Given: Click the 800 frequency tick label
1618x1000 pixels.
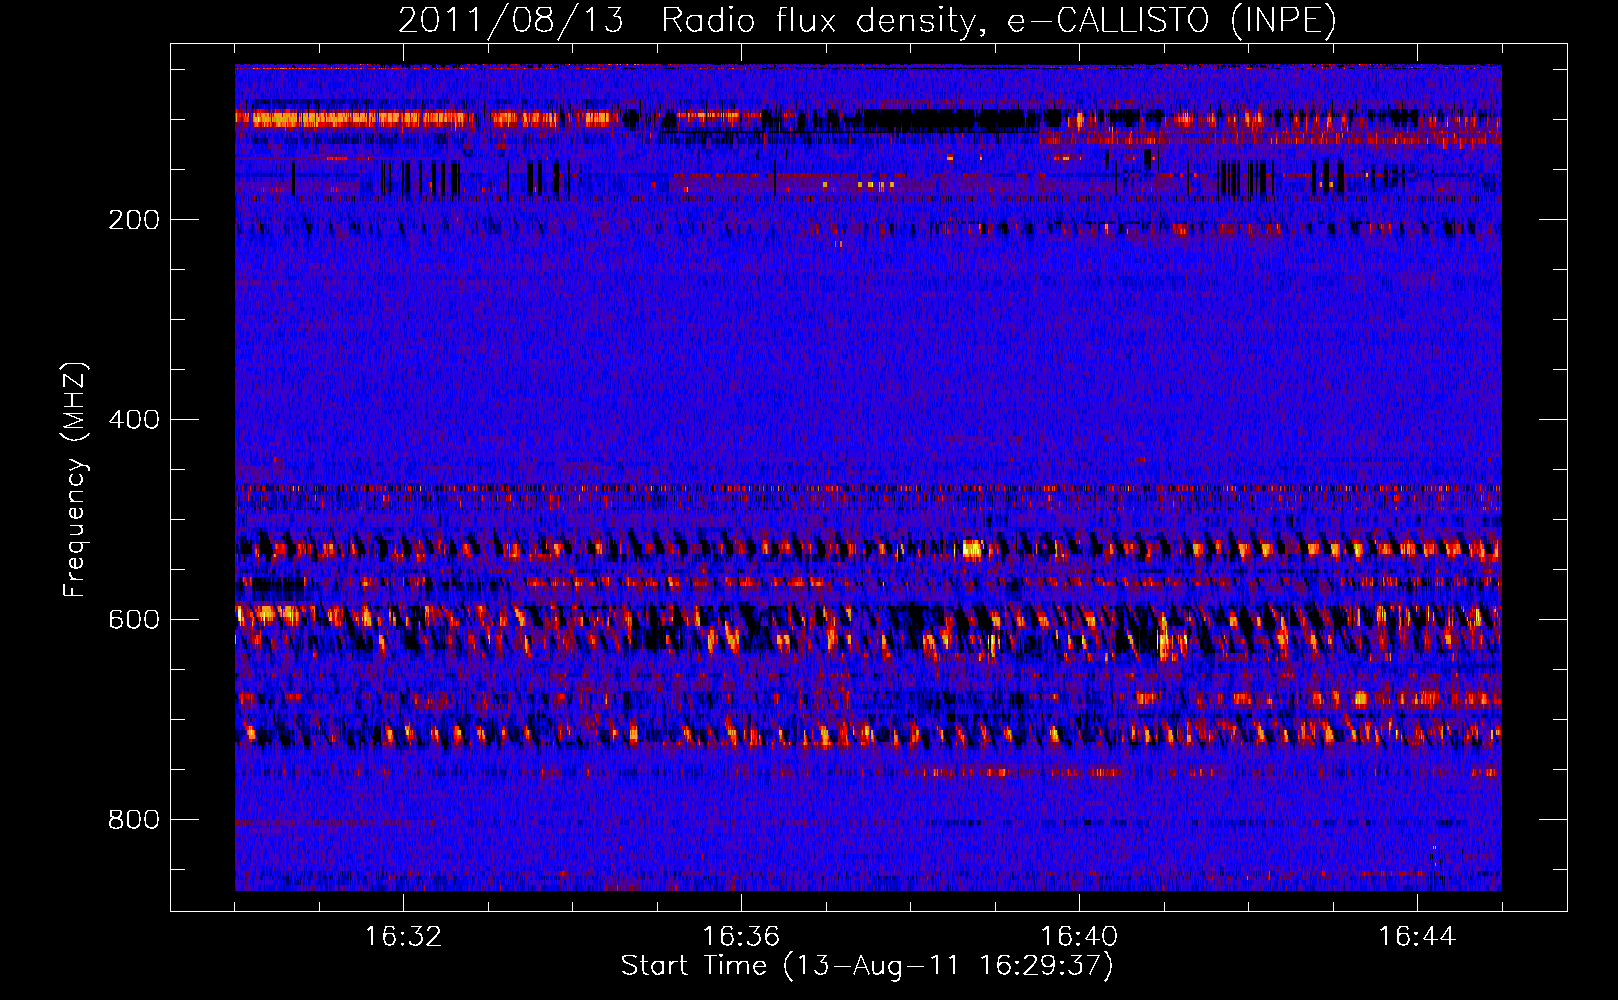Looking at the screenshot, I should pyautogui.click(x=134, y=820).
